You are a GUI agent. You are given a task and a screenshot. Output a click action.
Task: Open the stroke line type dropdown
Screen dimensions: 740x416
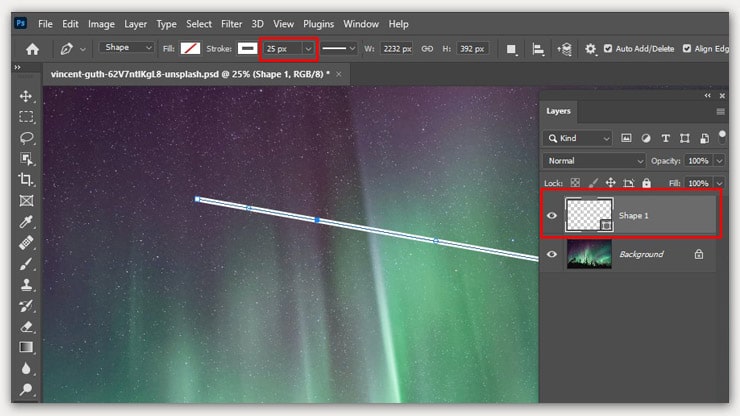[338, 49]
